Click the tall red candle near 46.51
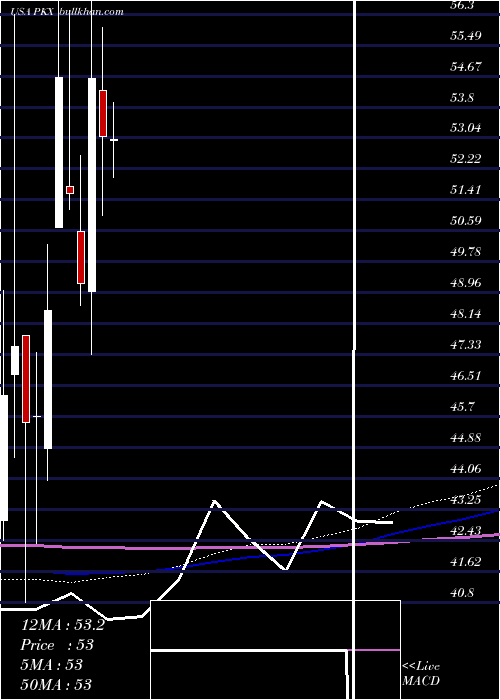The width and height of the screenshot is (500, 700). 26,379
